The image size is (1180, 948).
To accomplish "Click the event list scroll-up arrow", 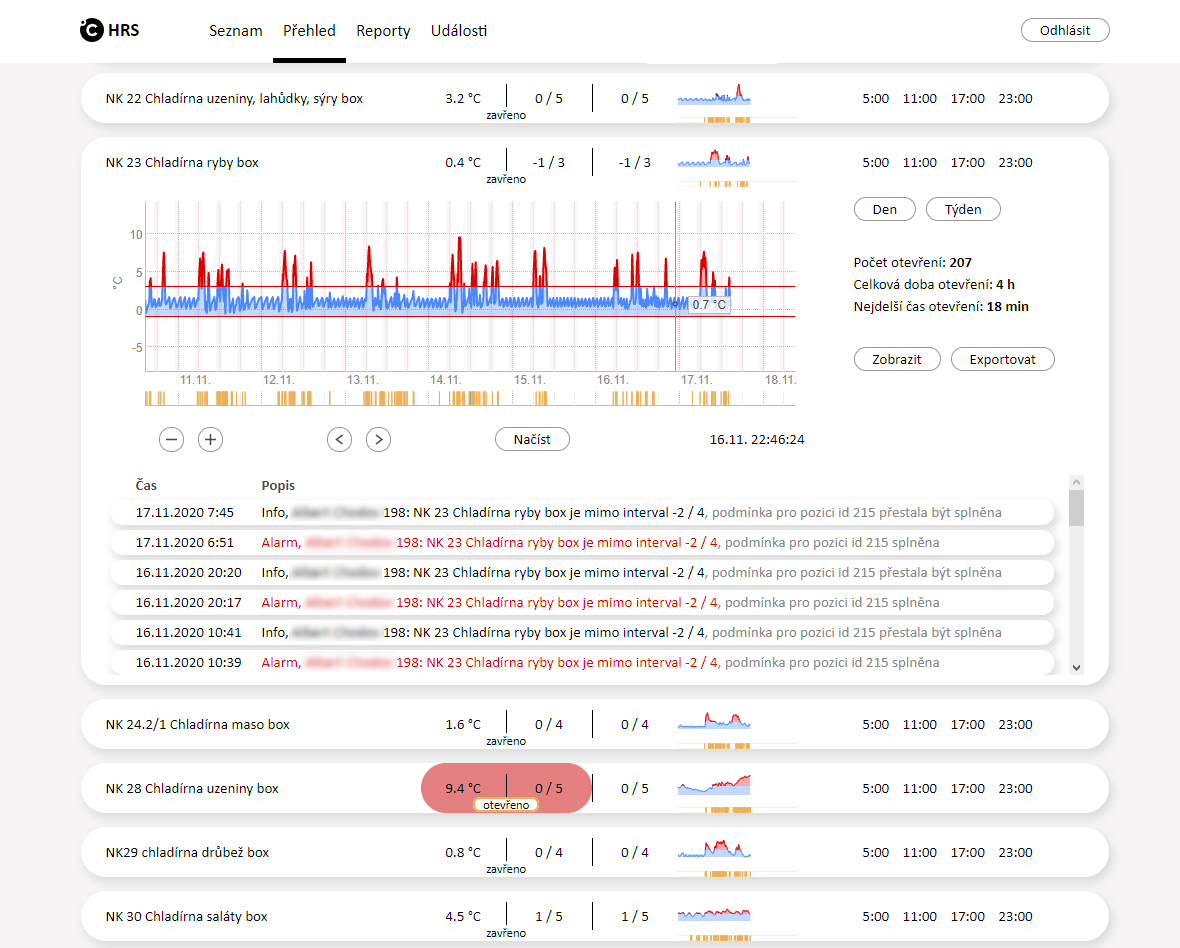I will 1076,482.
